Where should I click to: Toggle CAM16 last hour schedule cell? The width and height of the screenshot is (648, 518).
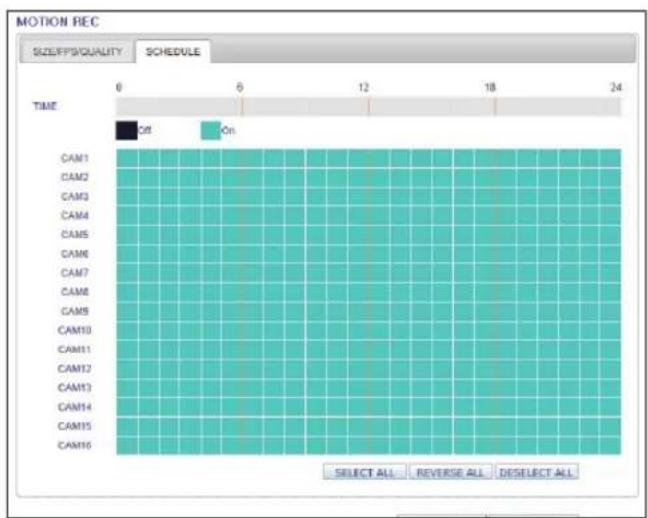(x=610, y=446)
